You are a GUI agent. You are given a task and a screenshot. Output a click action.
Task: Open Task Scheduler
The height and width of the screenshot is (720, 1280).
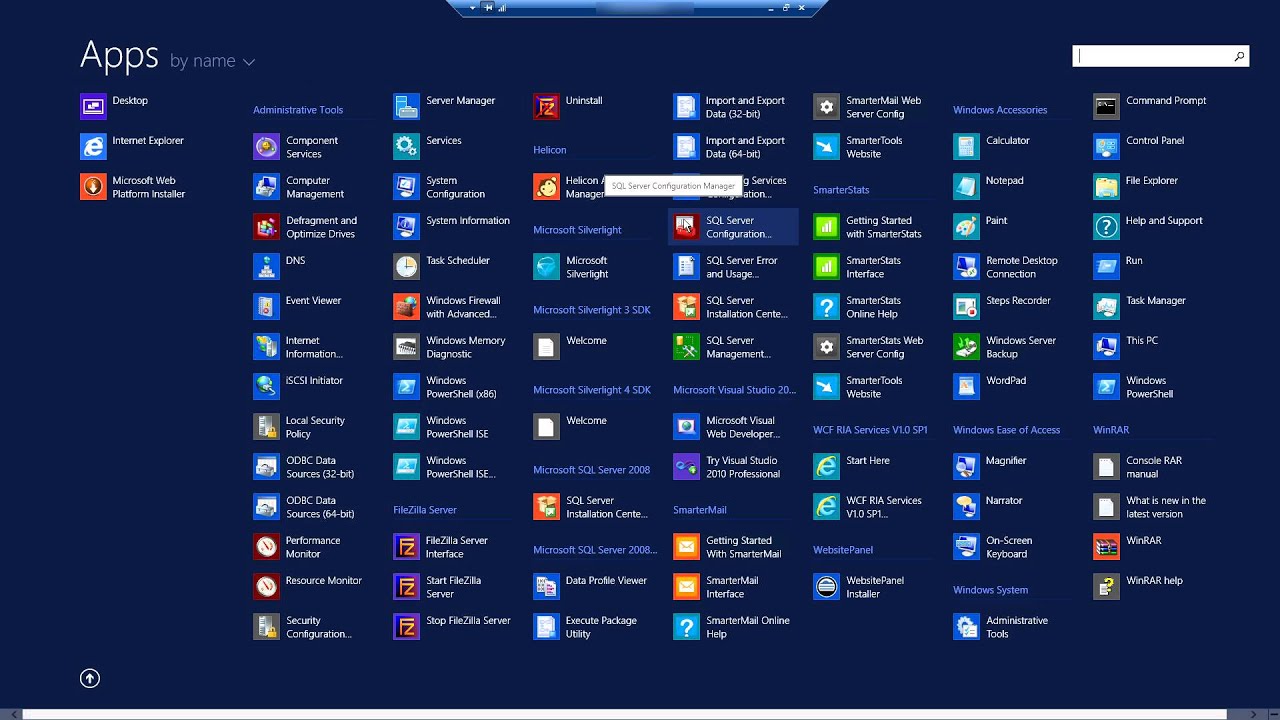[442, 266]
